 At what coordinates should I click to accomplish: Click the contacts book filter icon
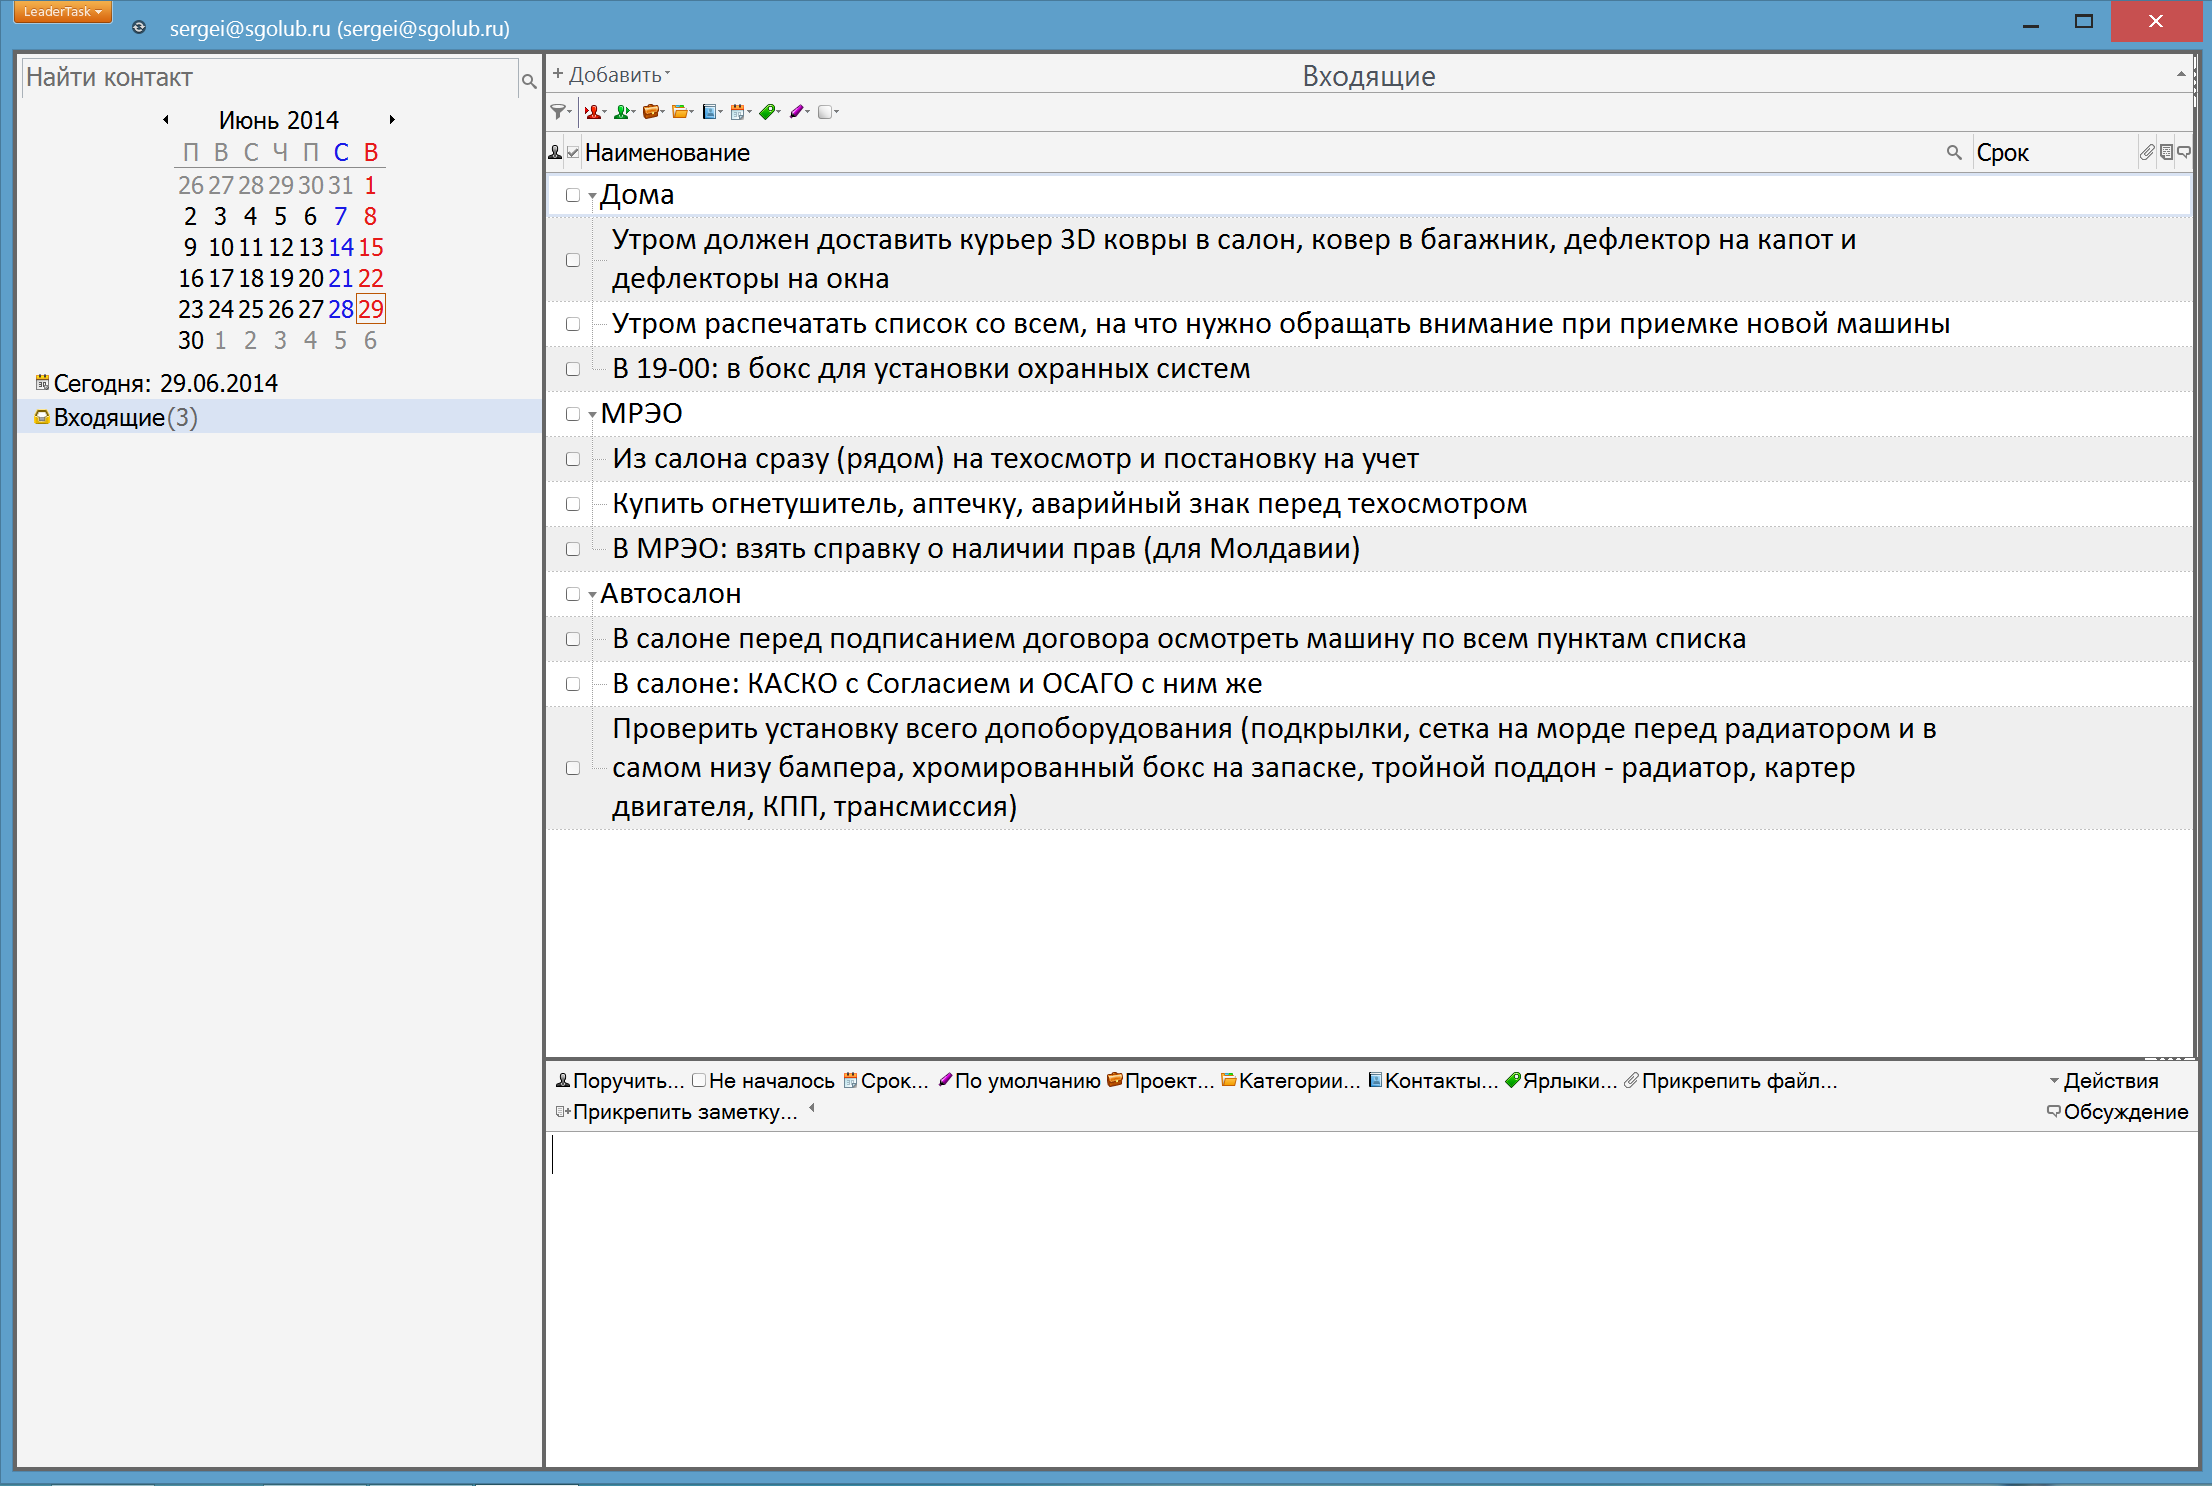(709, 112)
